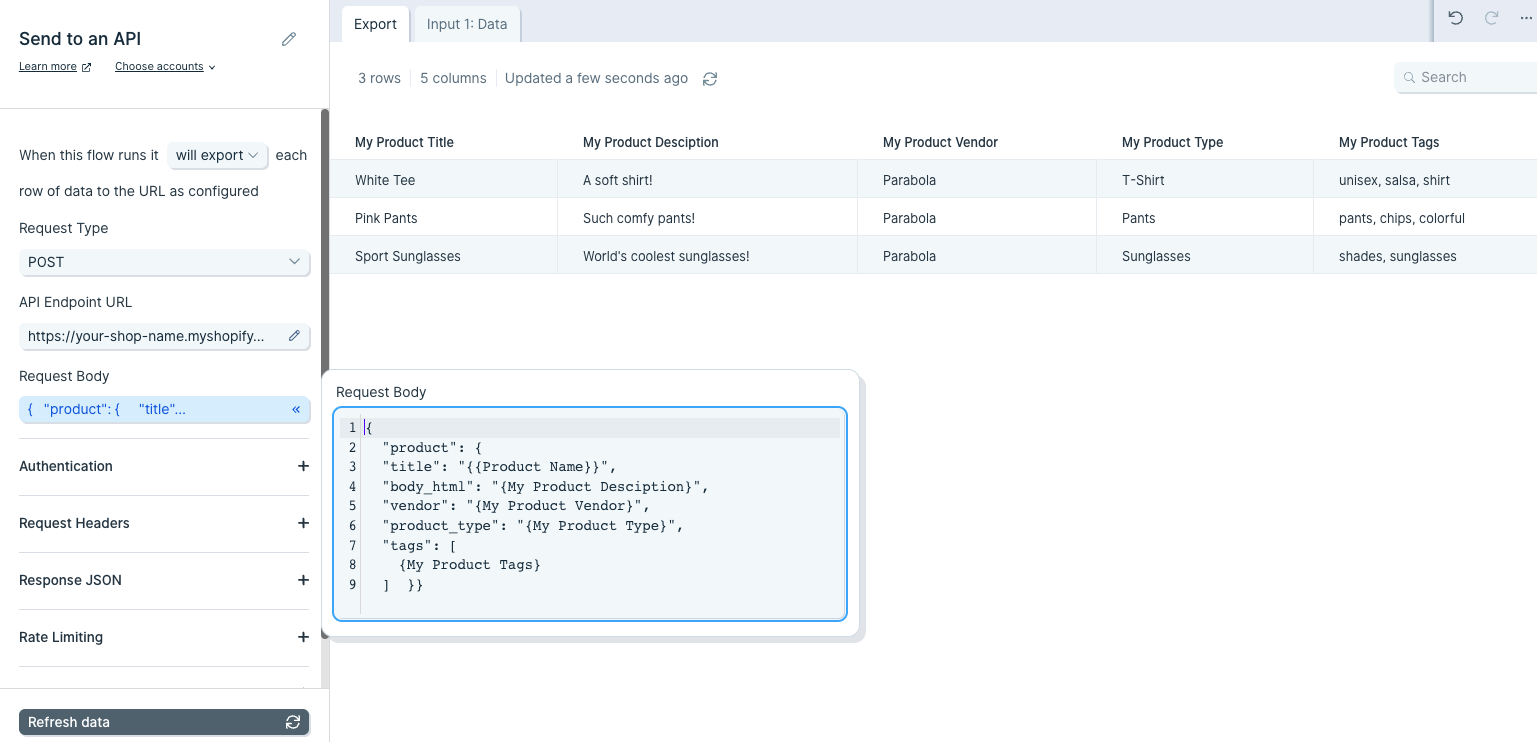
Task: Expand the Authentication section
Action: (x=164, y=466)
